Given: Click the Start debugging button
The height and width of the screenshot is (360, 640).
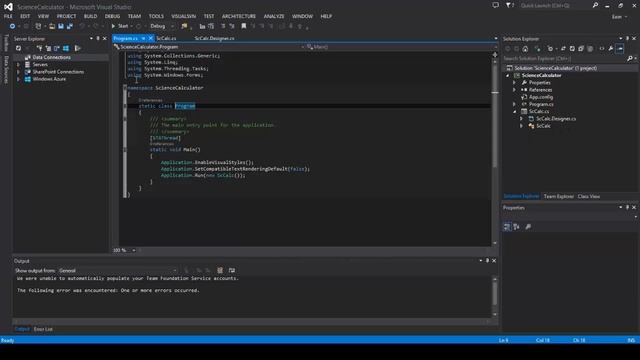Looking at the screenshot, I should tap(120, 26).
